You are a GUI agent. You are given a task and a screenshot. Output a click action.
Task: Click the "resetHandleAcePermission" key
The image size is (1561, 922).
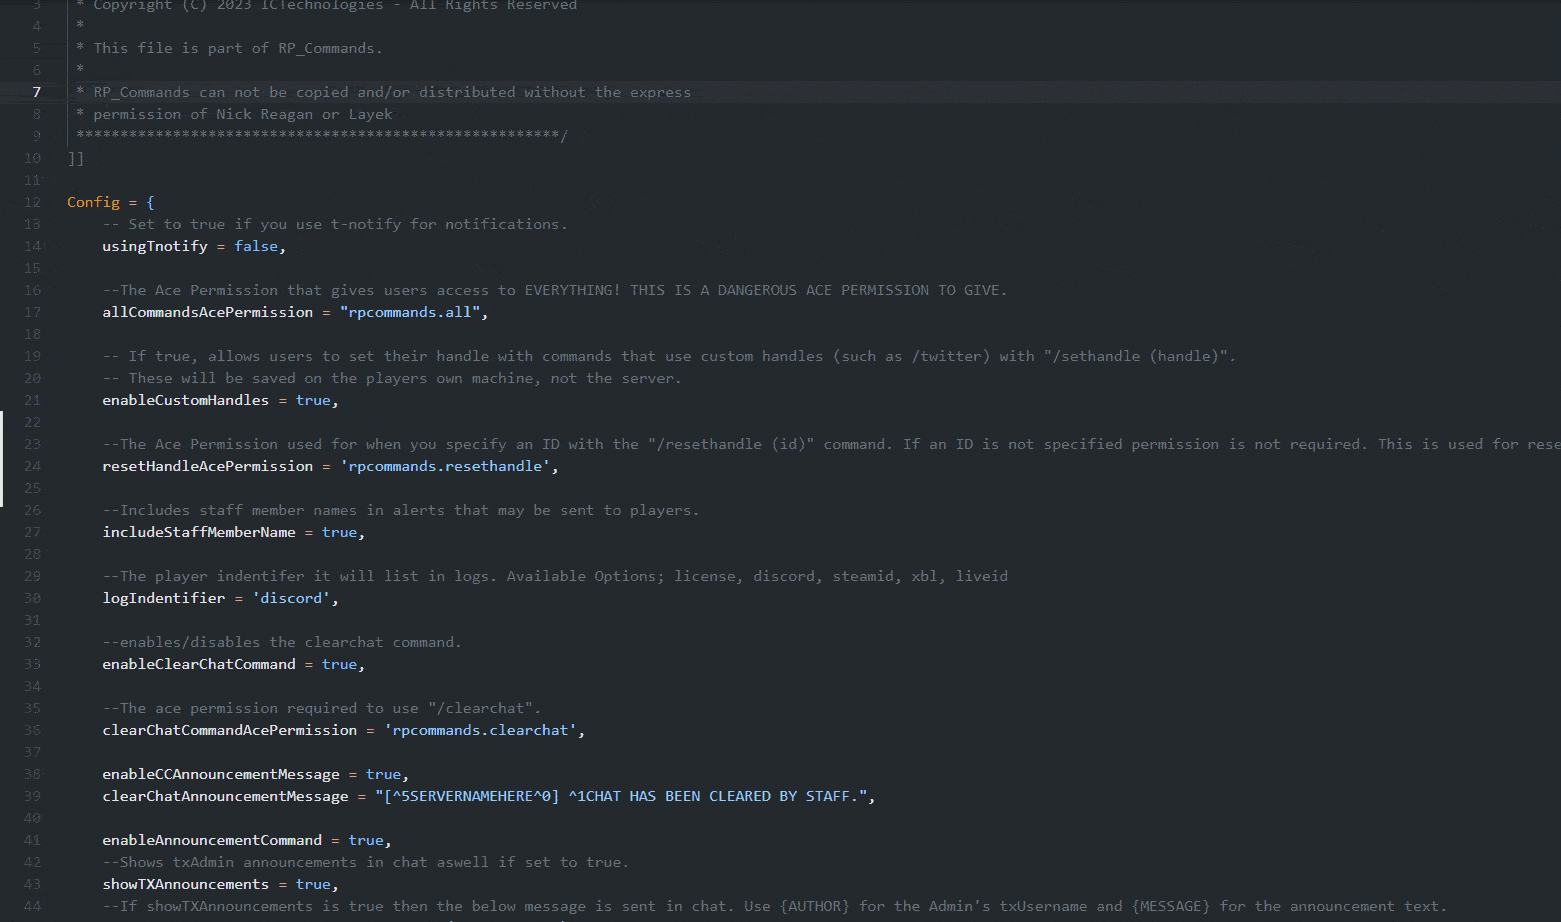pos(208,466)
